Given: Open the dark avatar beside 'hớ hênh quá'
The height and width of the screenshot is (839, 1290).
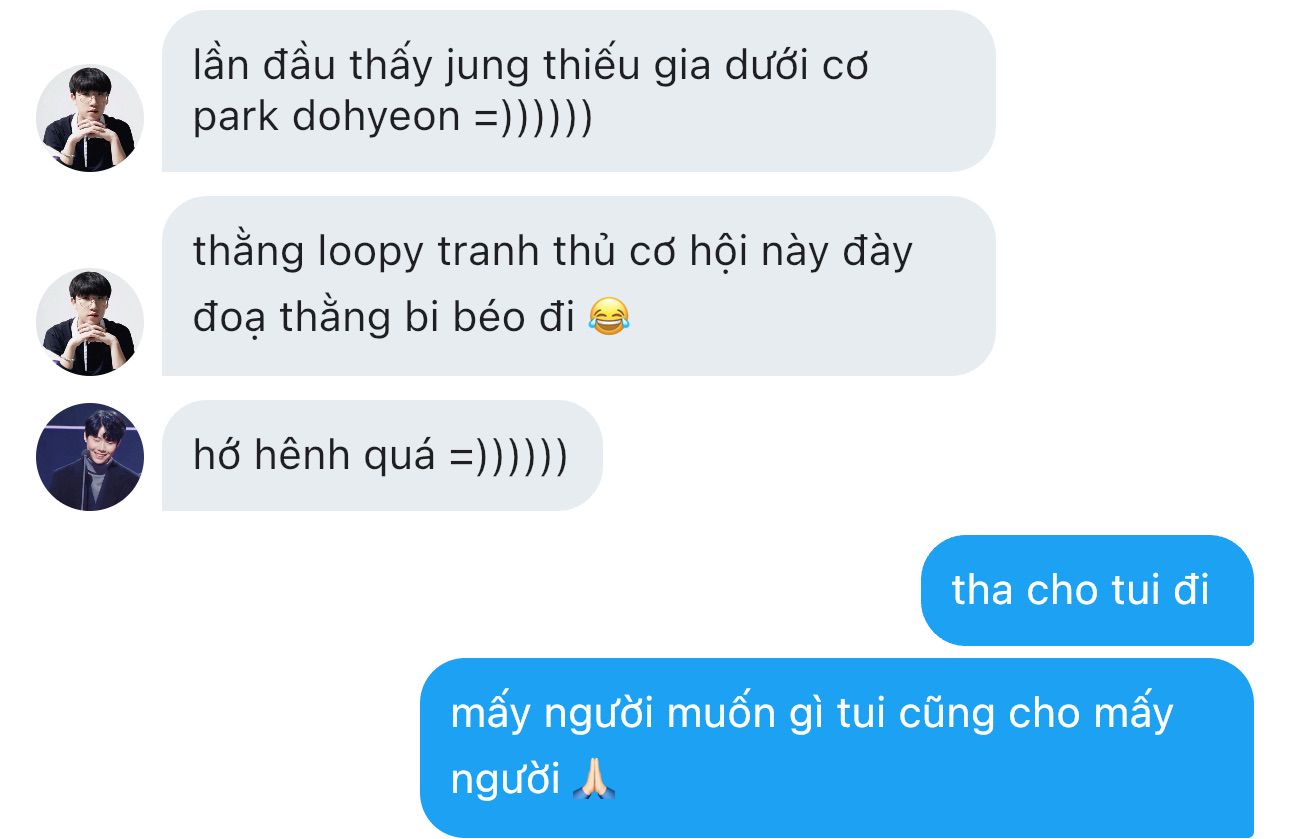Looking at the screenshot, I should (90, 457).
